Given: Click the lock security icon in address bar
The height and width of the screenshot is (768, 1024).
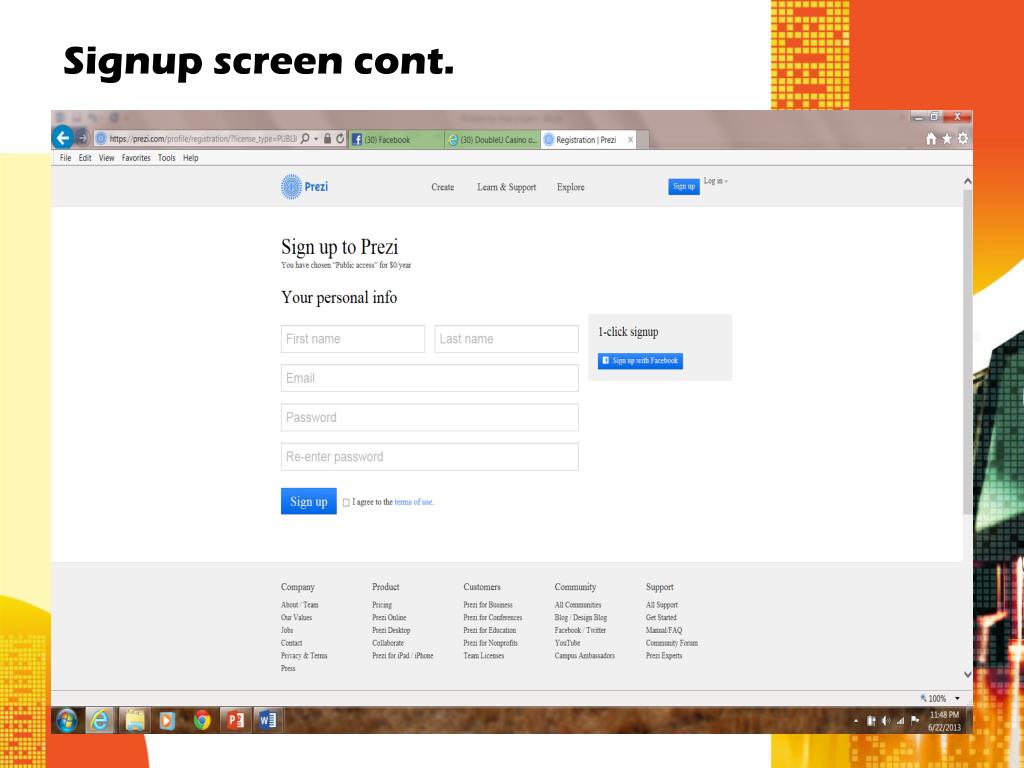Looking at the screenshot, I should pyautogui.click(x=328, y=138).
